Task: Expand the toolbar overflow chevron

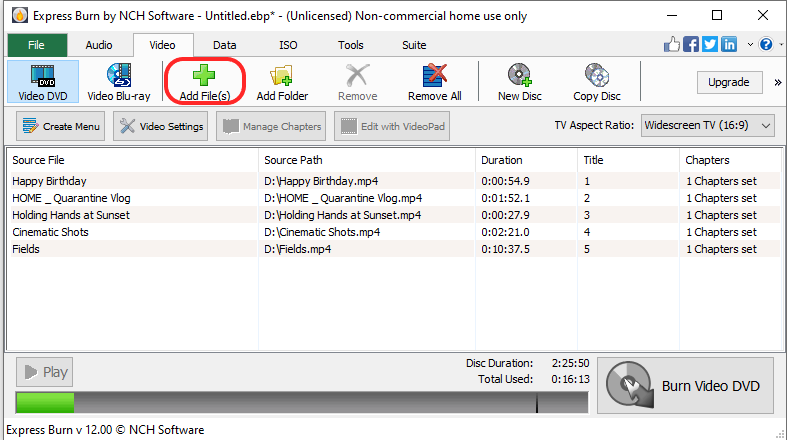Action: pyautogui.click(x=777, y=82)
